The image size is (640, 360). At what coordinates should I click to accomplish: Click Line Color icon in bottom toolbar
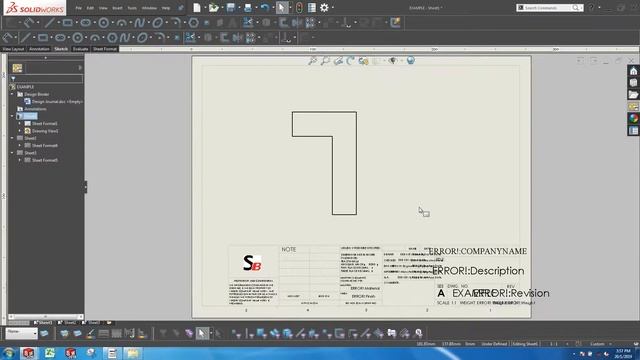tap(90, 333)
